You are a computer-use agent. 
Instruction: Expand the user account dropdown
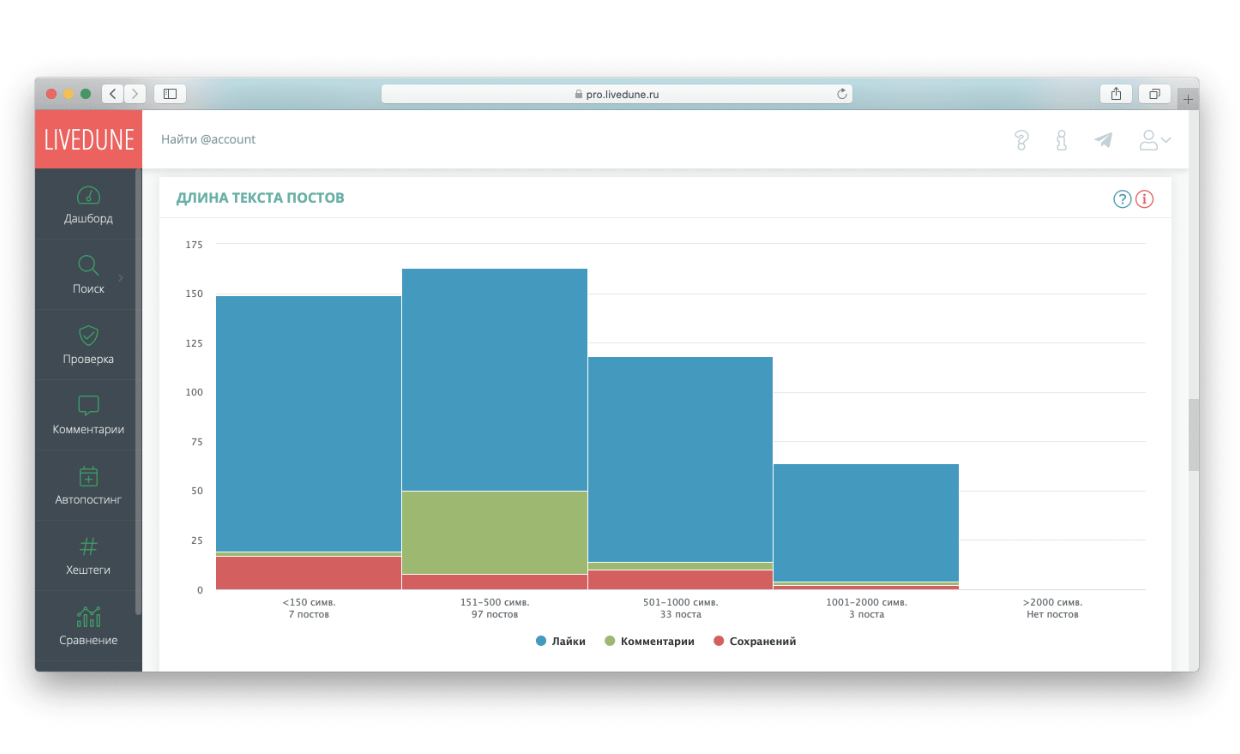point(1155,140)
